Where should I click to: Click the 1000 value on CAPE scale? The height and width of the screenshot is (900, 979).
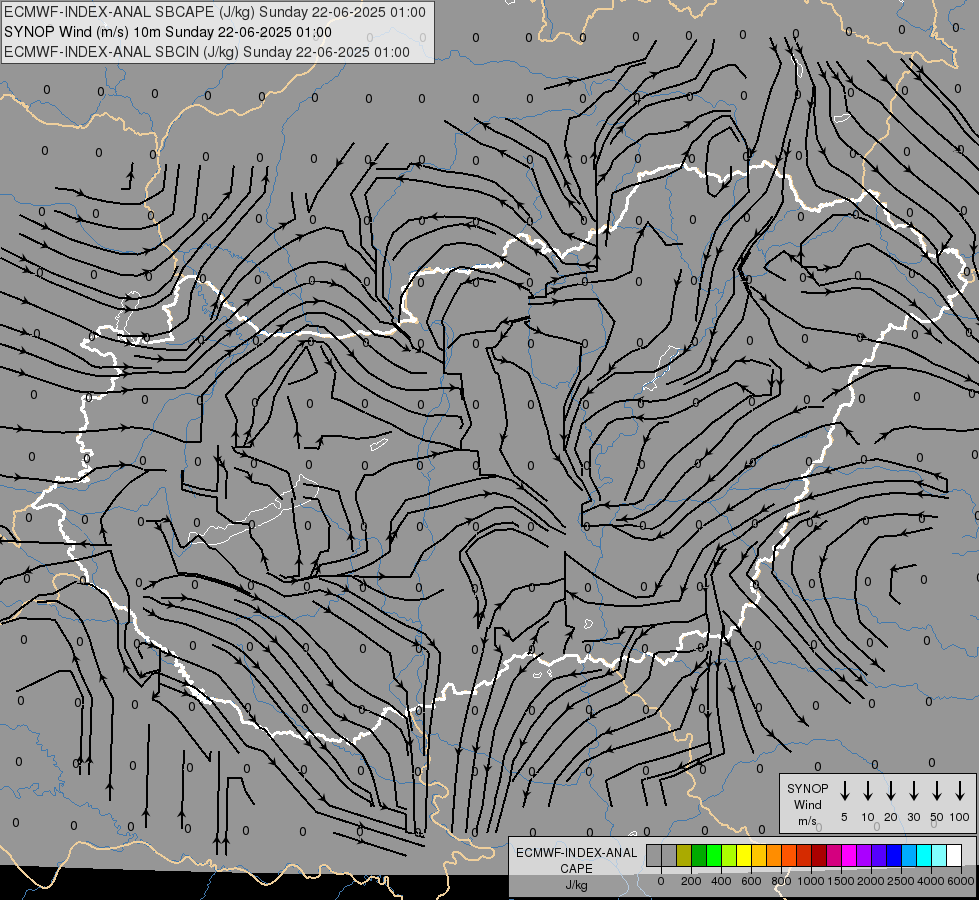point(810,881)
